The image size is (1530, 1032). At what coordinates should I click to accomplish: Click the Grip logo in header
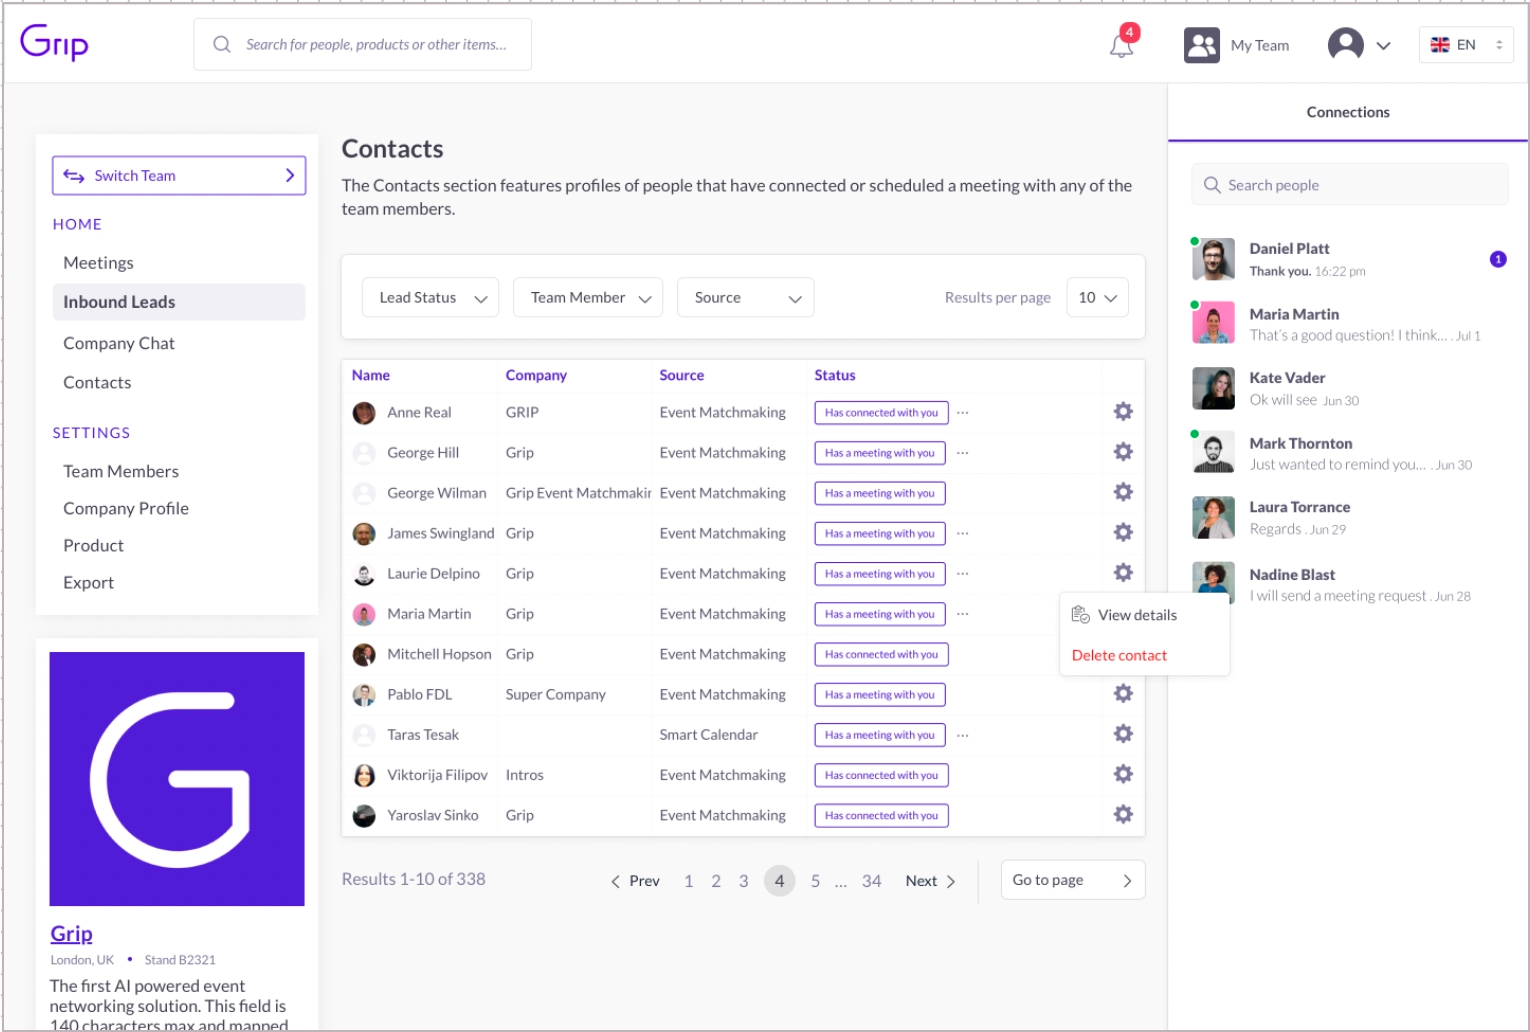tap(54, 42)
